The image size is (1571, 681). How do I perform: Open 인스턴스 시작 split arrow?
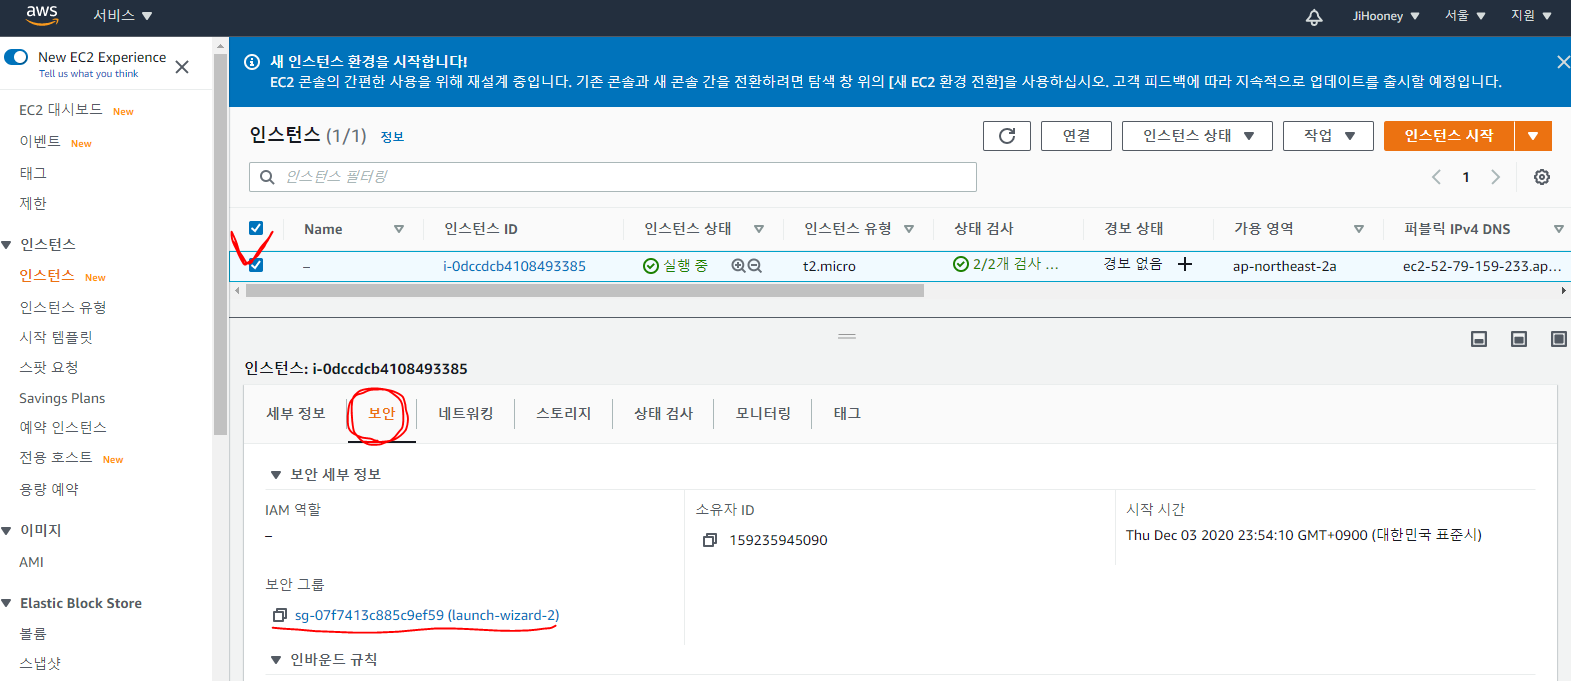[1533, 136]
